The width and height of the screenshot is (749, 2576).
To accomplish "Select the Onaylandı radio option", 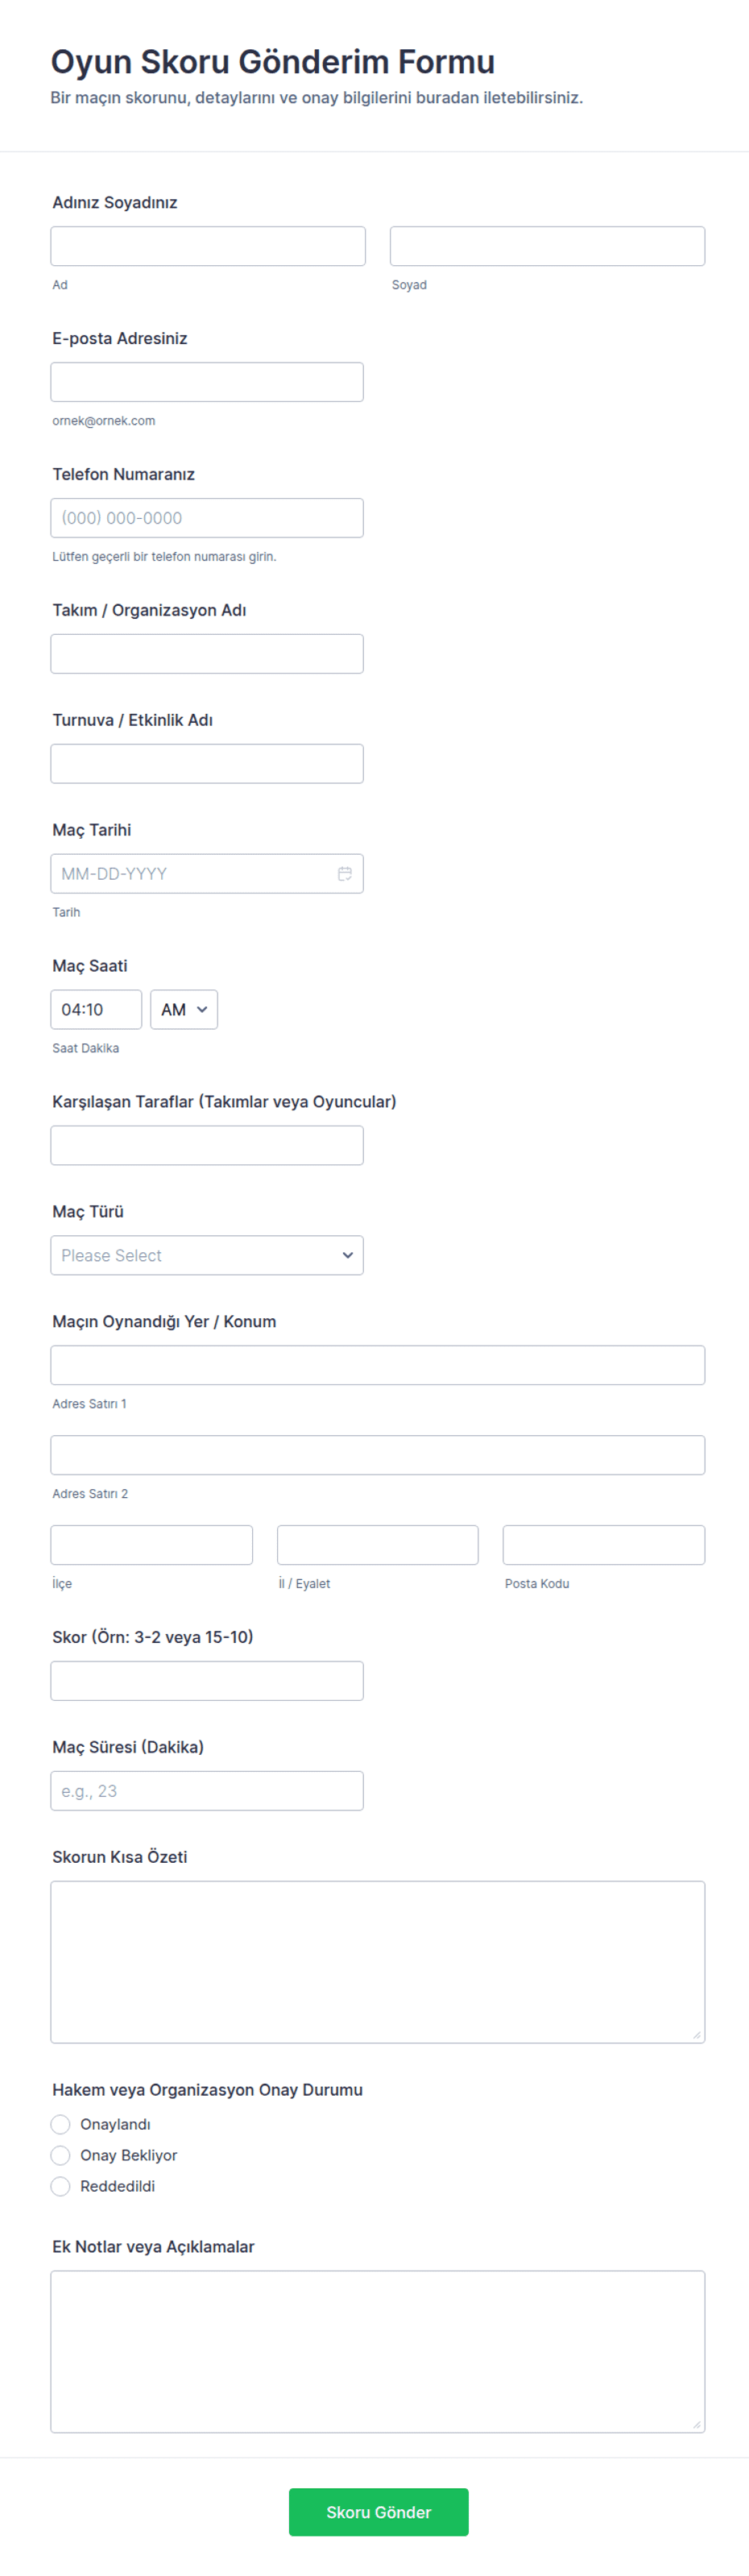I will (x=61, y=2124).
